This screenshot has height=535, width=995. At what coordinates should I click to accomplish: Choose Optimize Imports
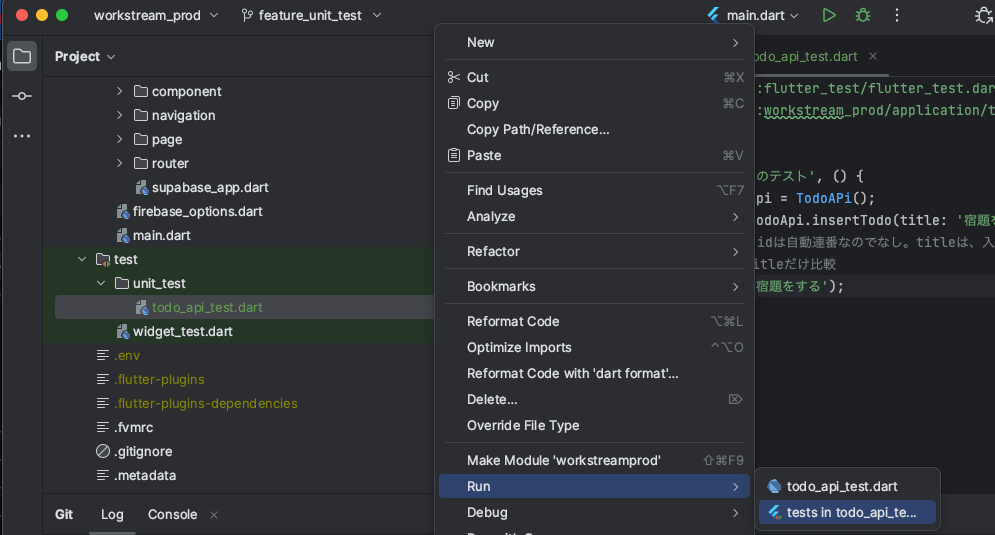pos(595,347)
